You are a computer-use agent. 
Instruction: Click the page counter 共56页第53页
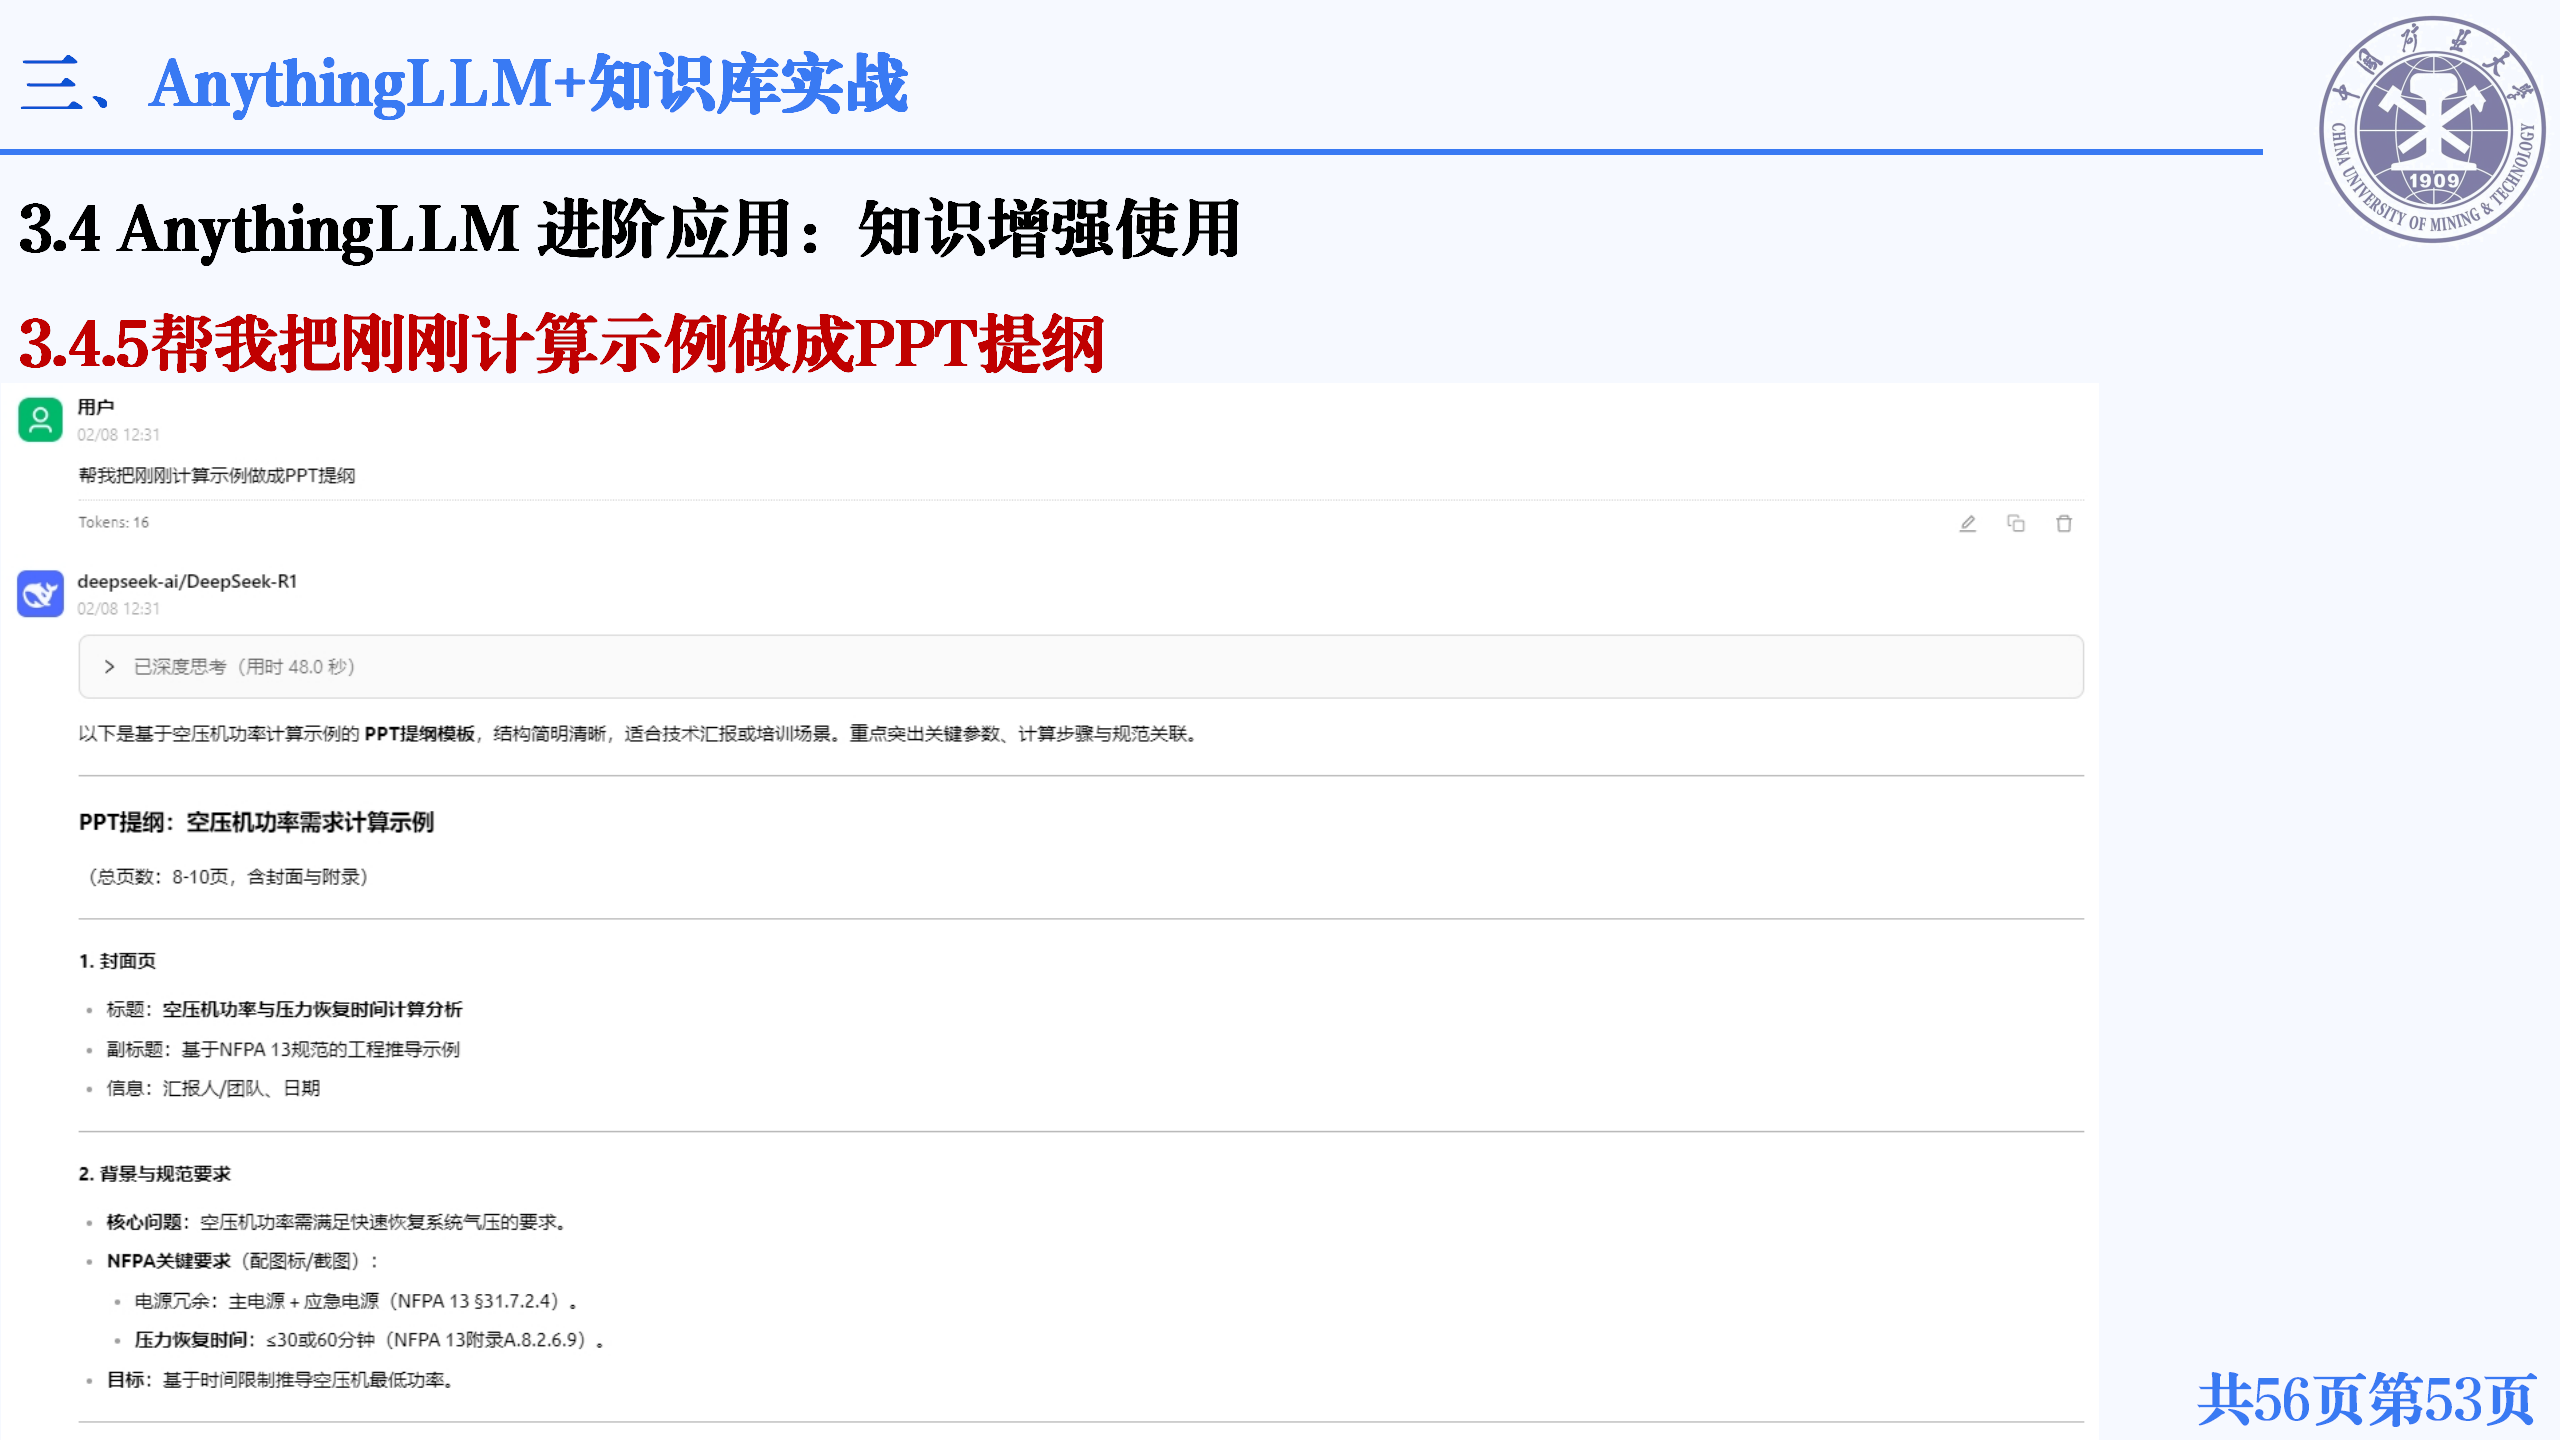click(x=2366, y=1400)
